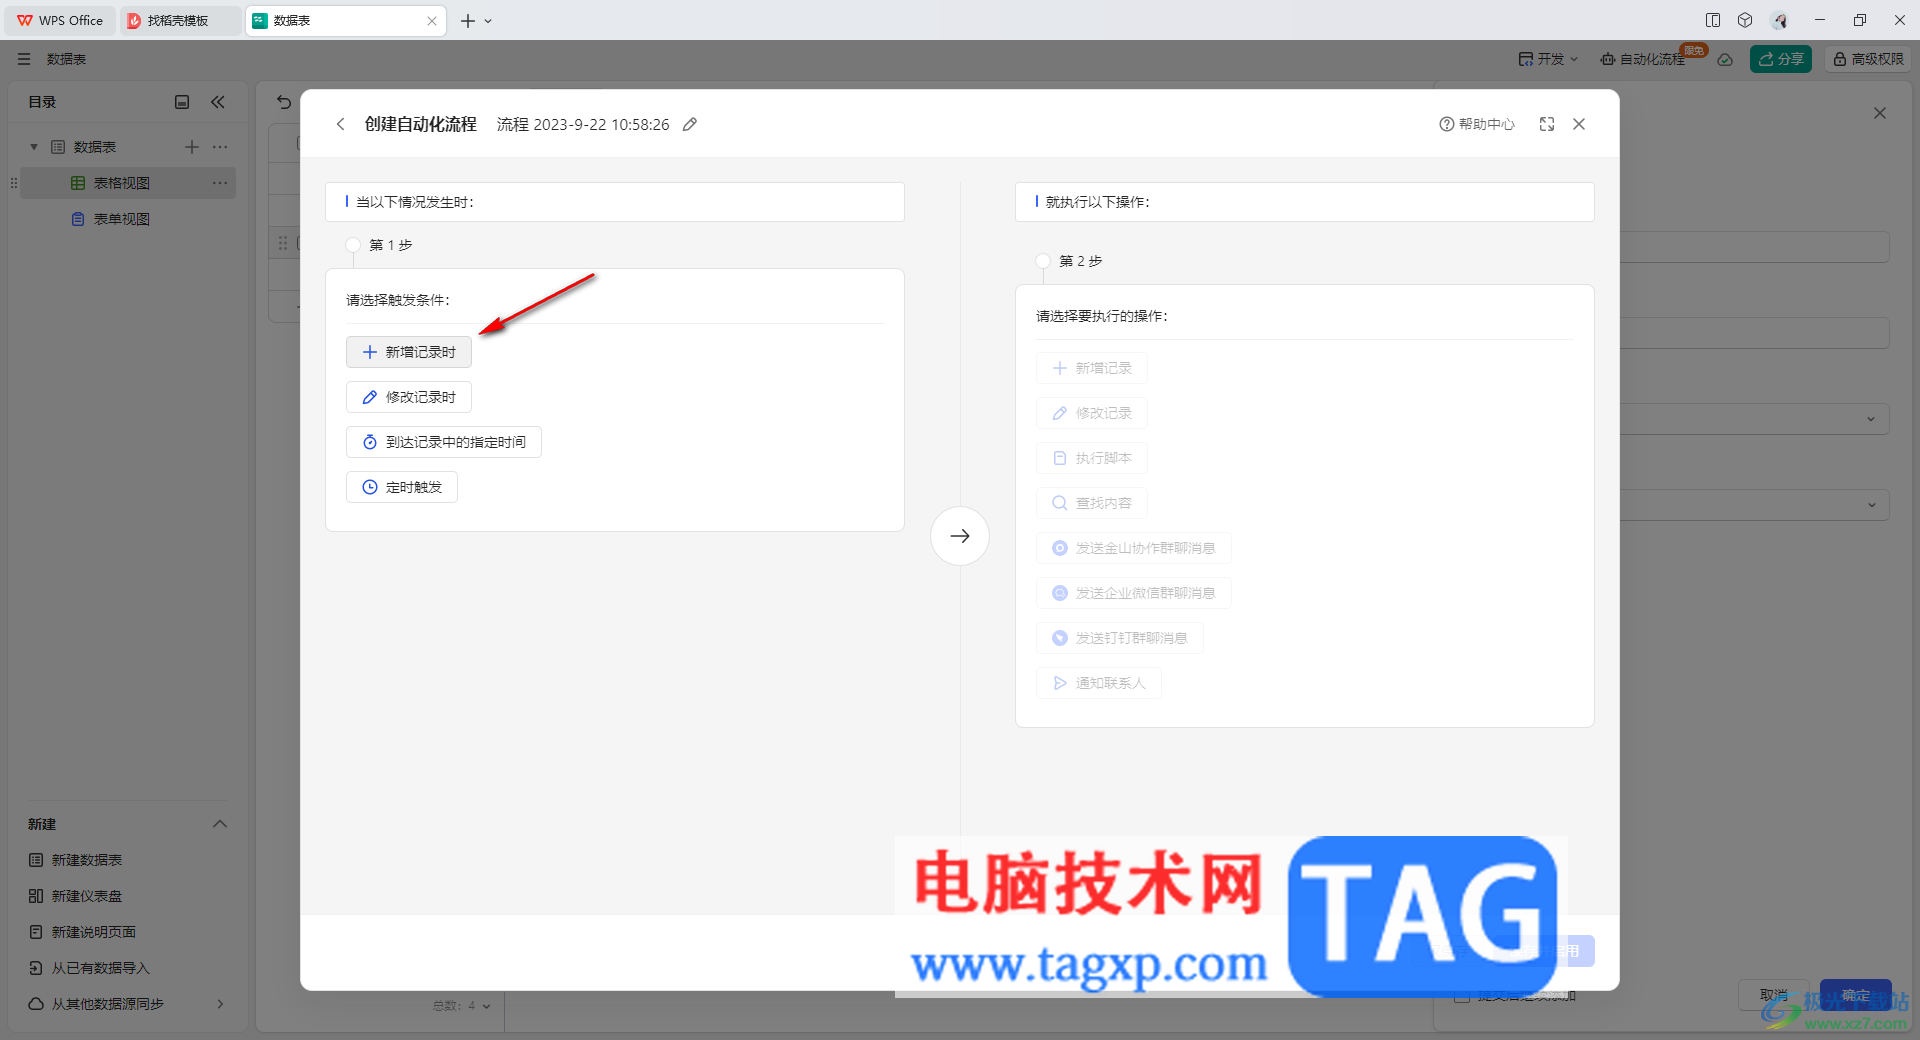1920x1040 pixels.
Task: Toggle the split window layout icon
Action: [1713, 20]
